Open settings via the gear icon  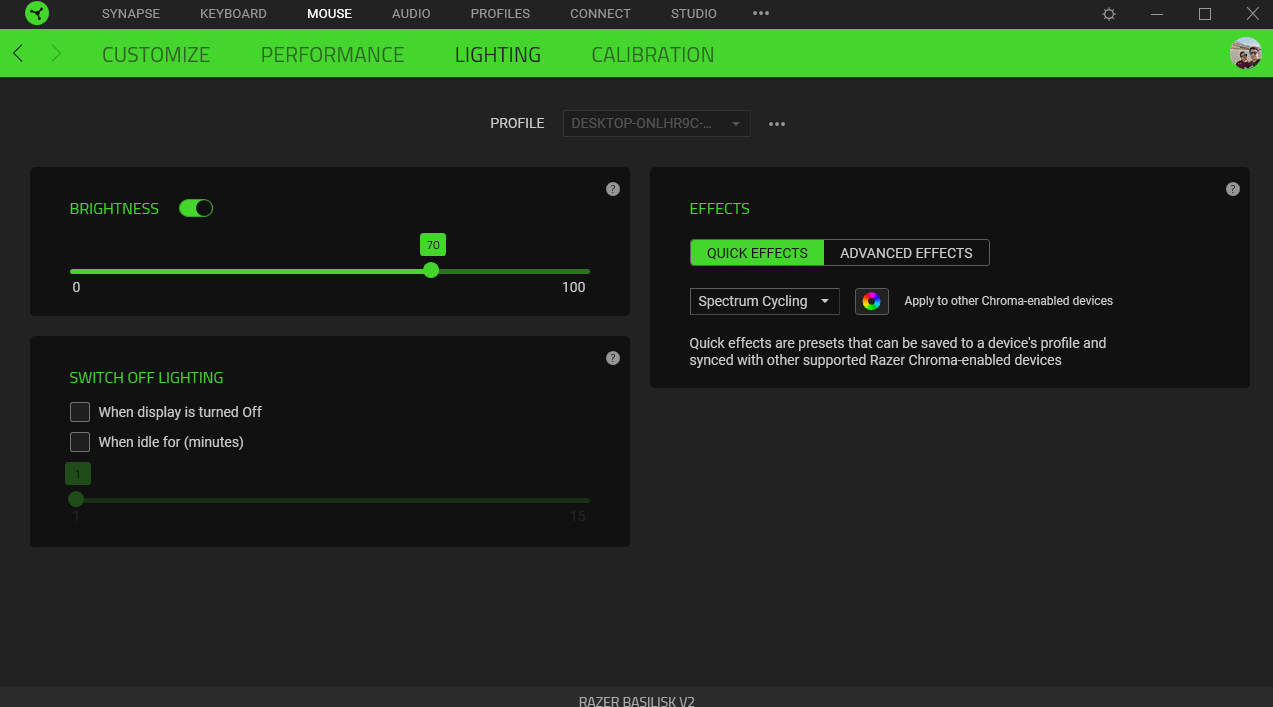1109,14
